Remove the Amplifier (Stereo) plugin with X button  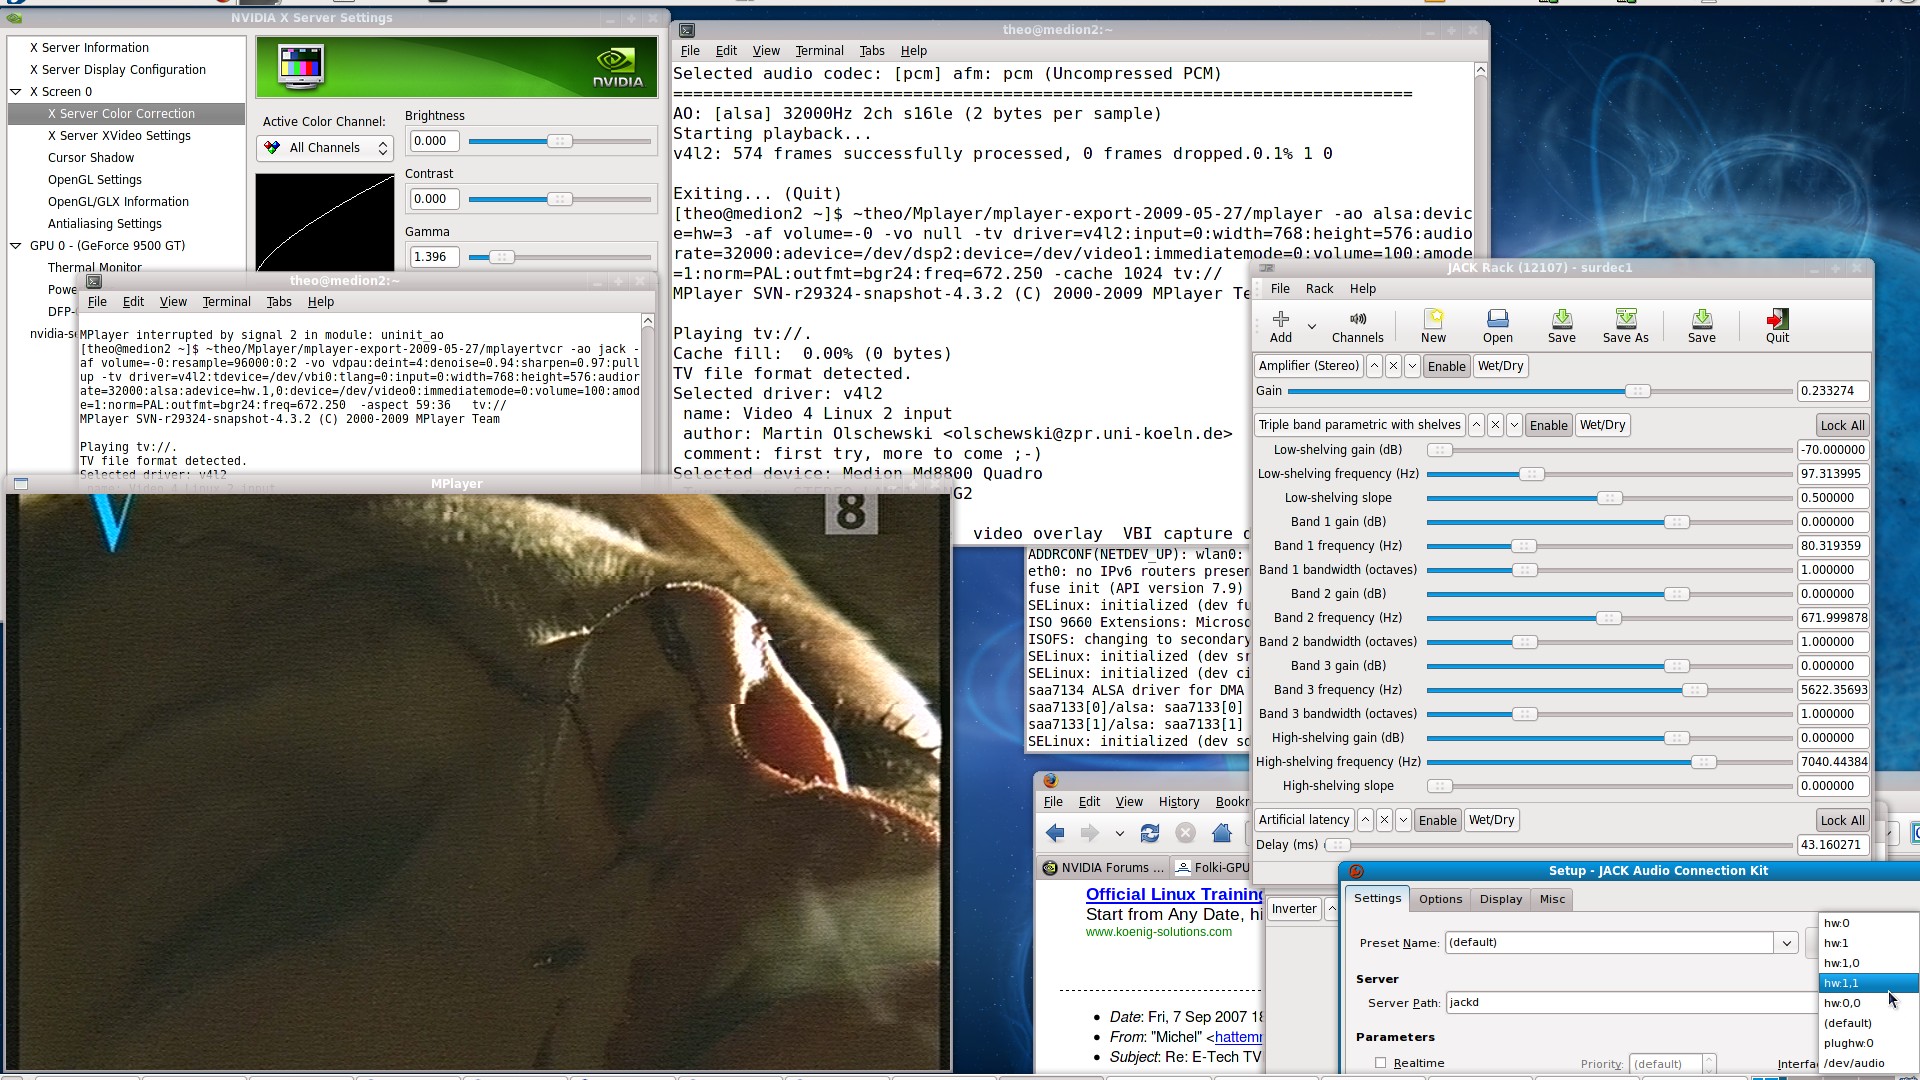tap(1393, 366)
